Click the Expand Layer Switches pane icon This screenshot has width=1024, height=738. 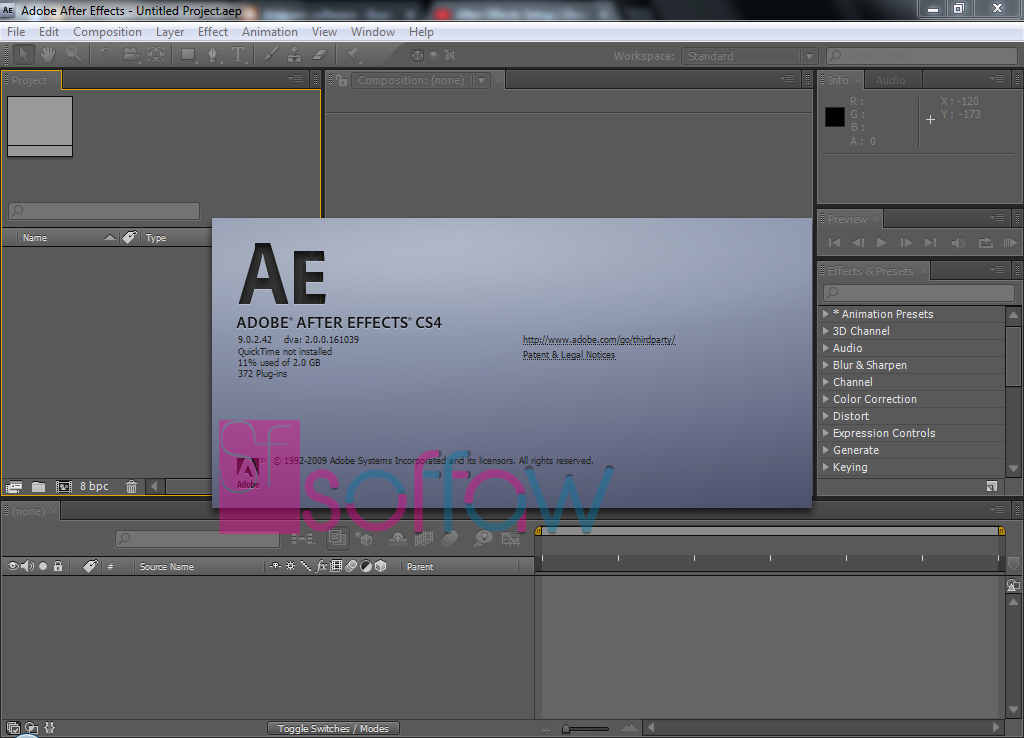click(x=13, y=728)
